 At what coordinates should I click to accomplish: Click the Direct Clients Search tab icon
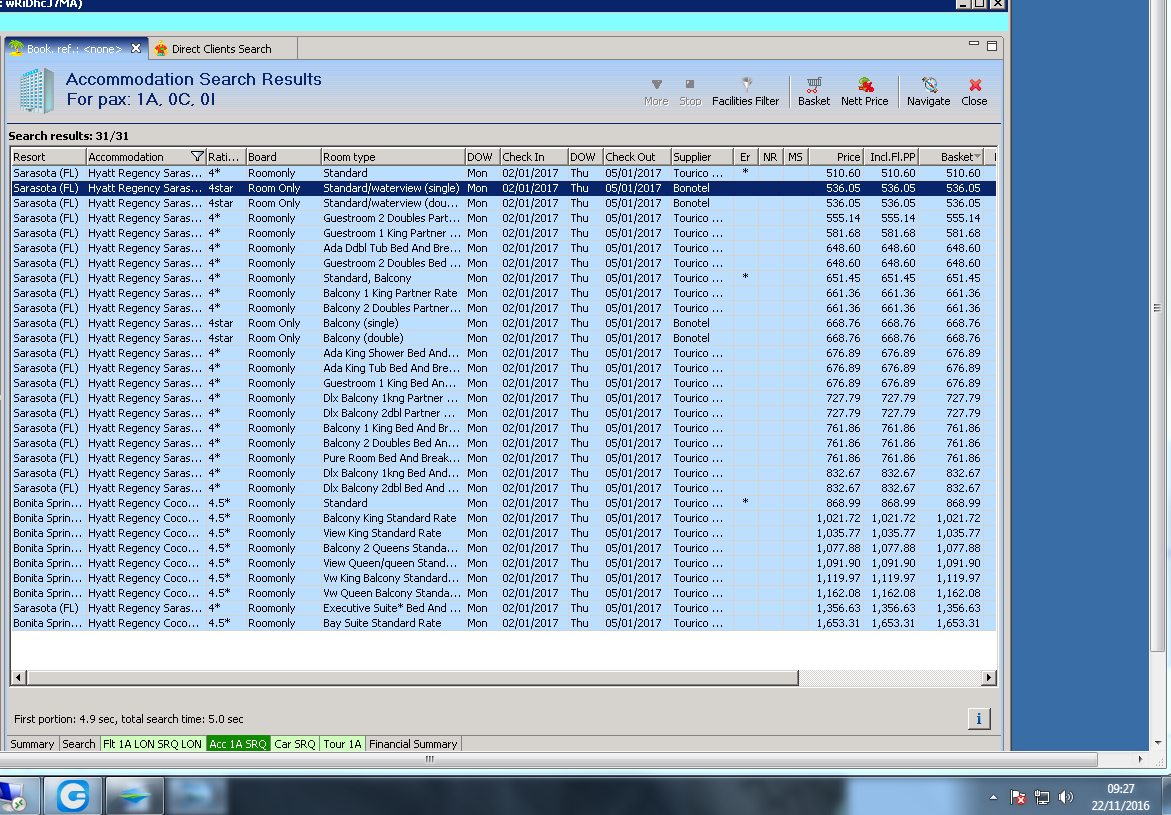pos(161,49)
